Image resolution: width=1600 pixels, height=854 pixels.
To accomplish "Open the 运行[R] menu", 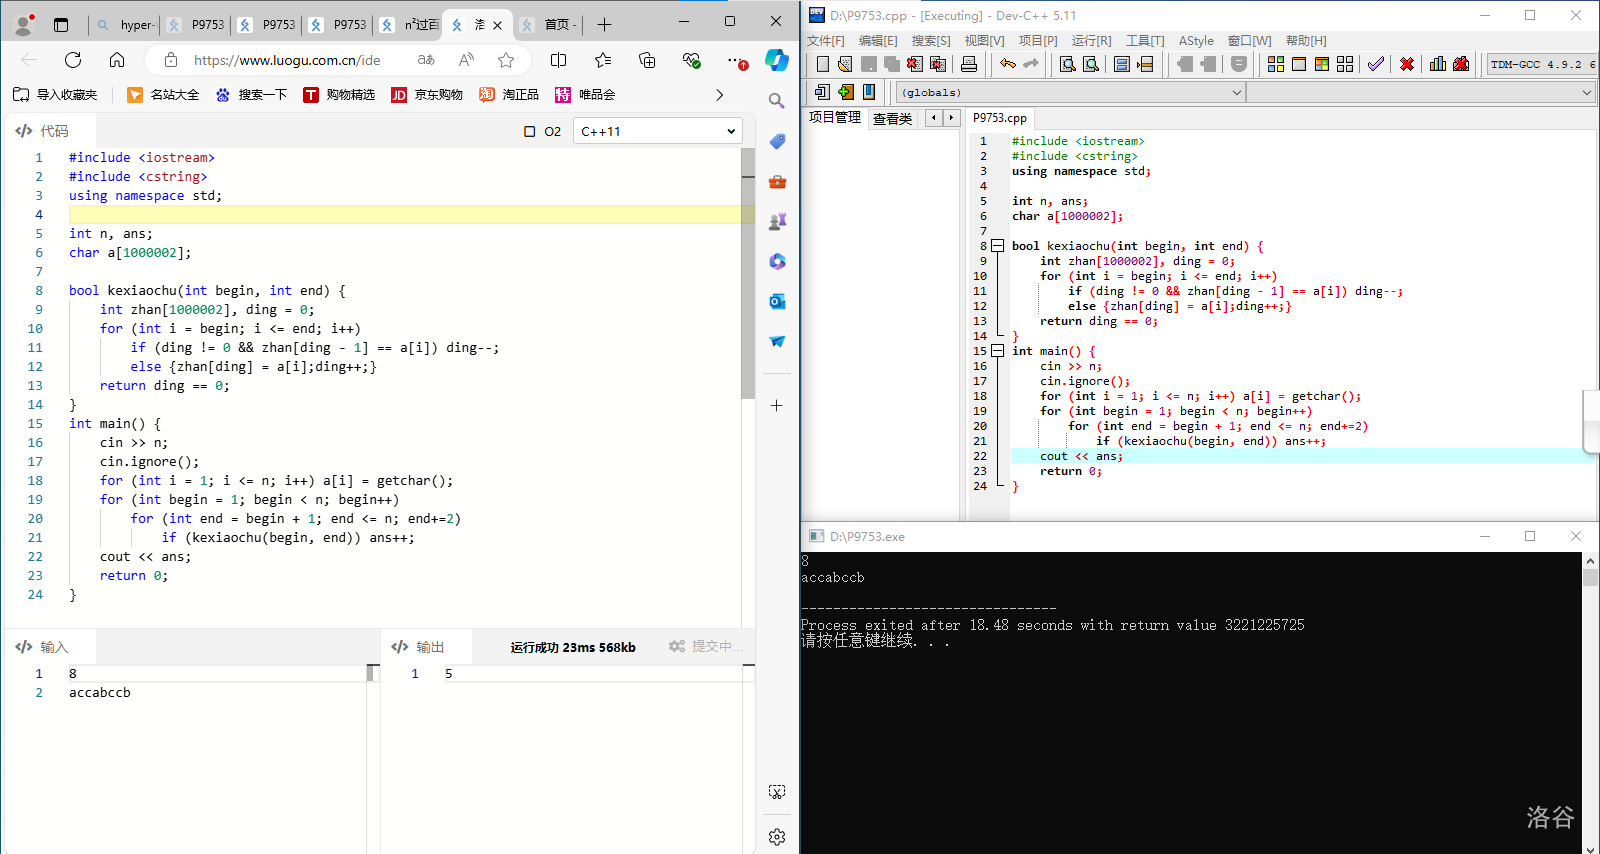I will [1091, 41].
